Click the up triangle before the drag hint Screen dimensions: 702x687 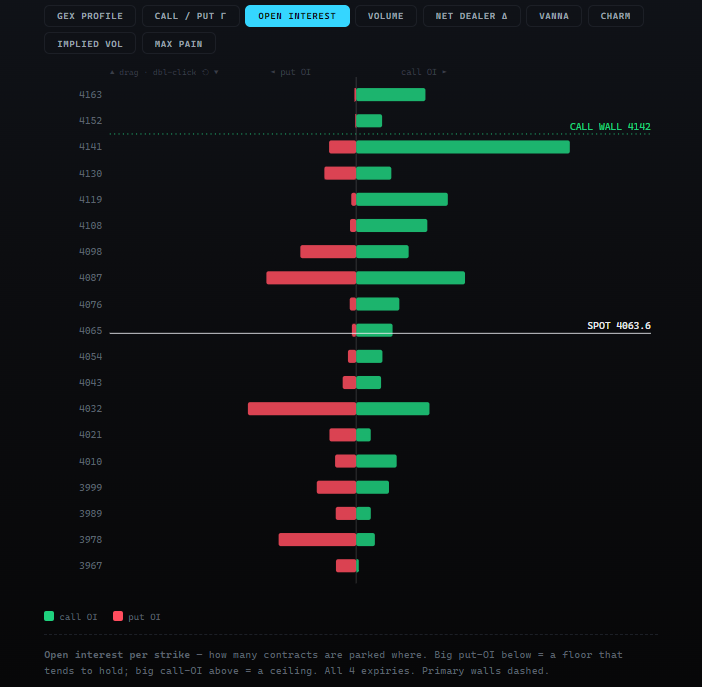[112, 72]
